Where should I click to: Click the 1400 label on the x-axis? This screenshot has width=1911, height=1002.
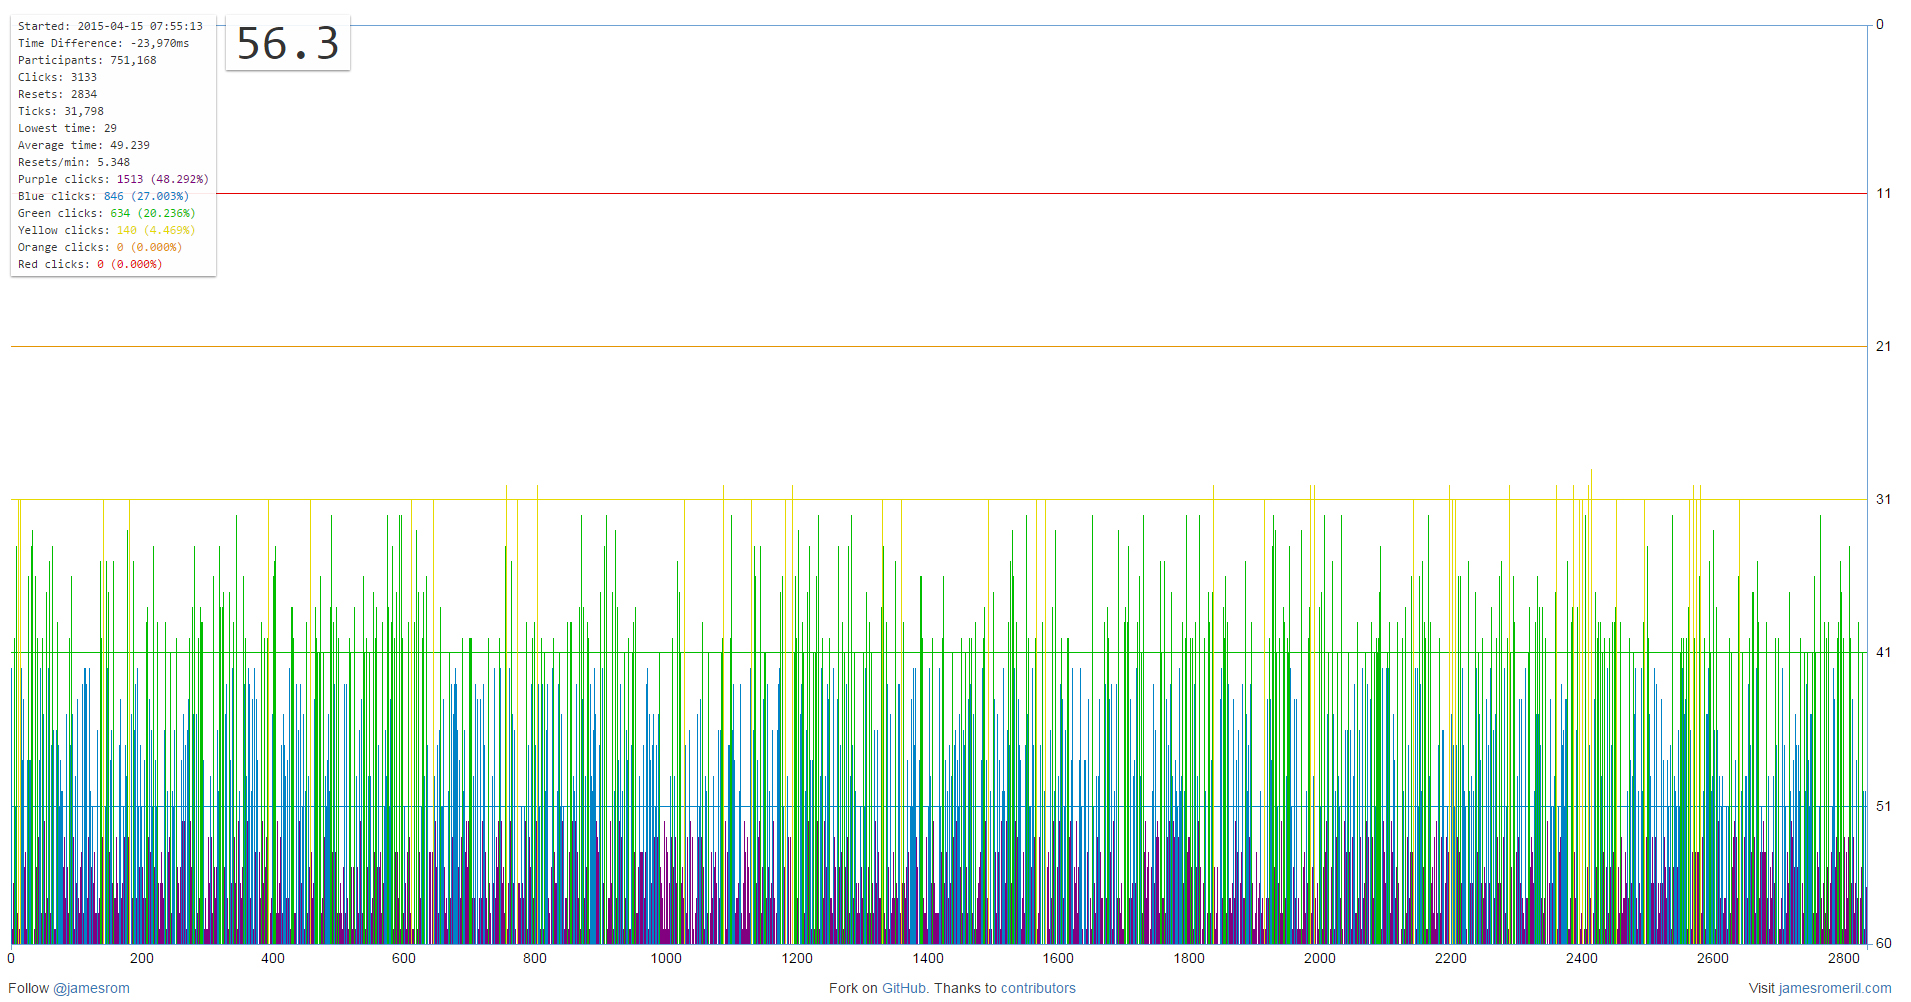(927, 958)
